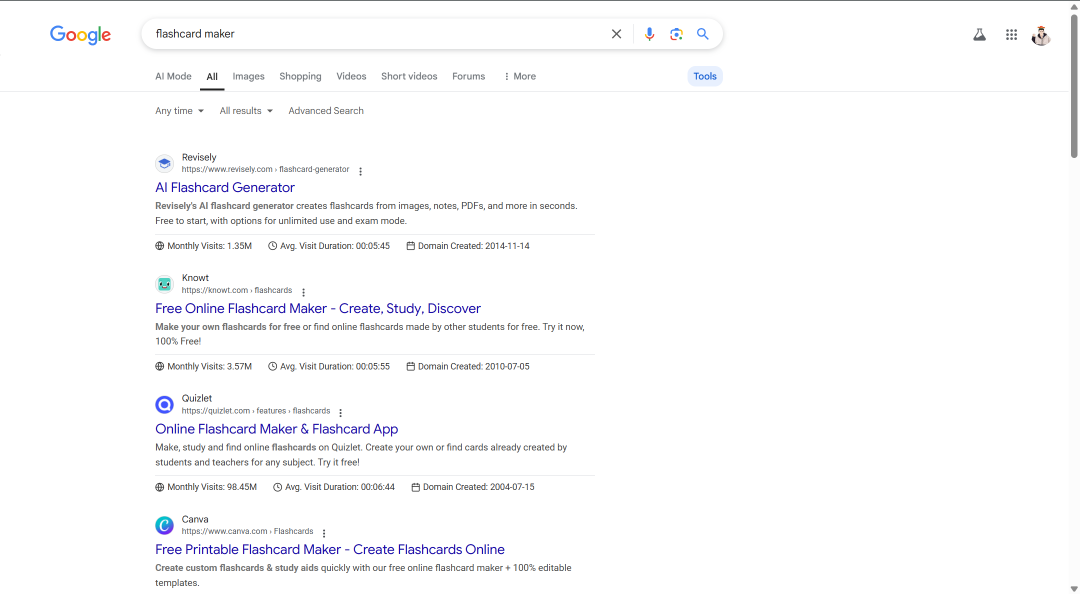Open Search Labs flask icon
Image resolution: width=1080 pixels, height=594 pixels.
click(x=979, y=34)
